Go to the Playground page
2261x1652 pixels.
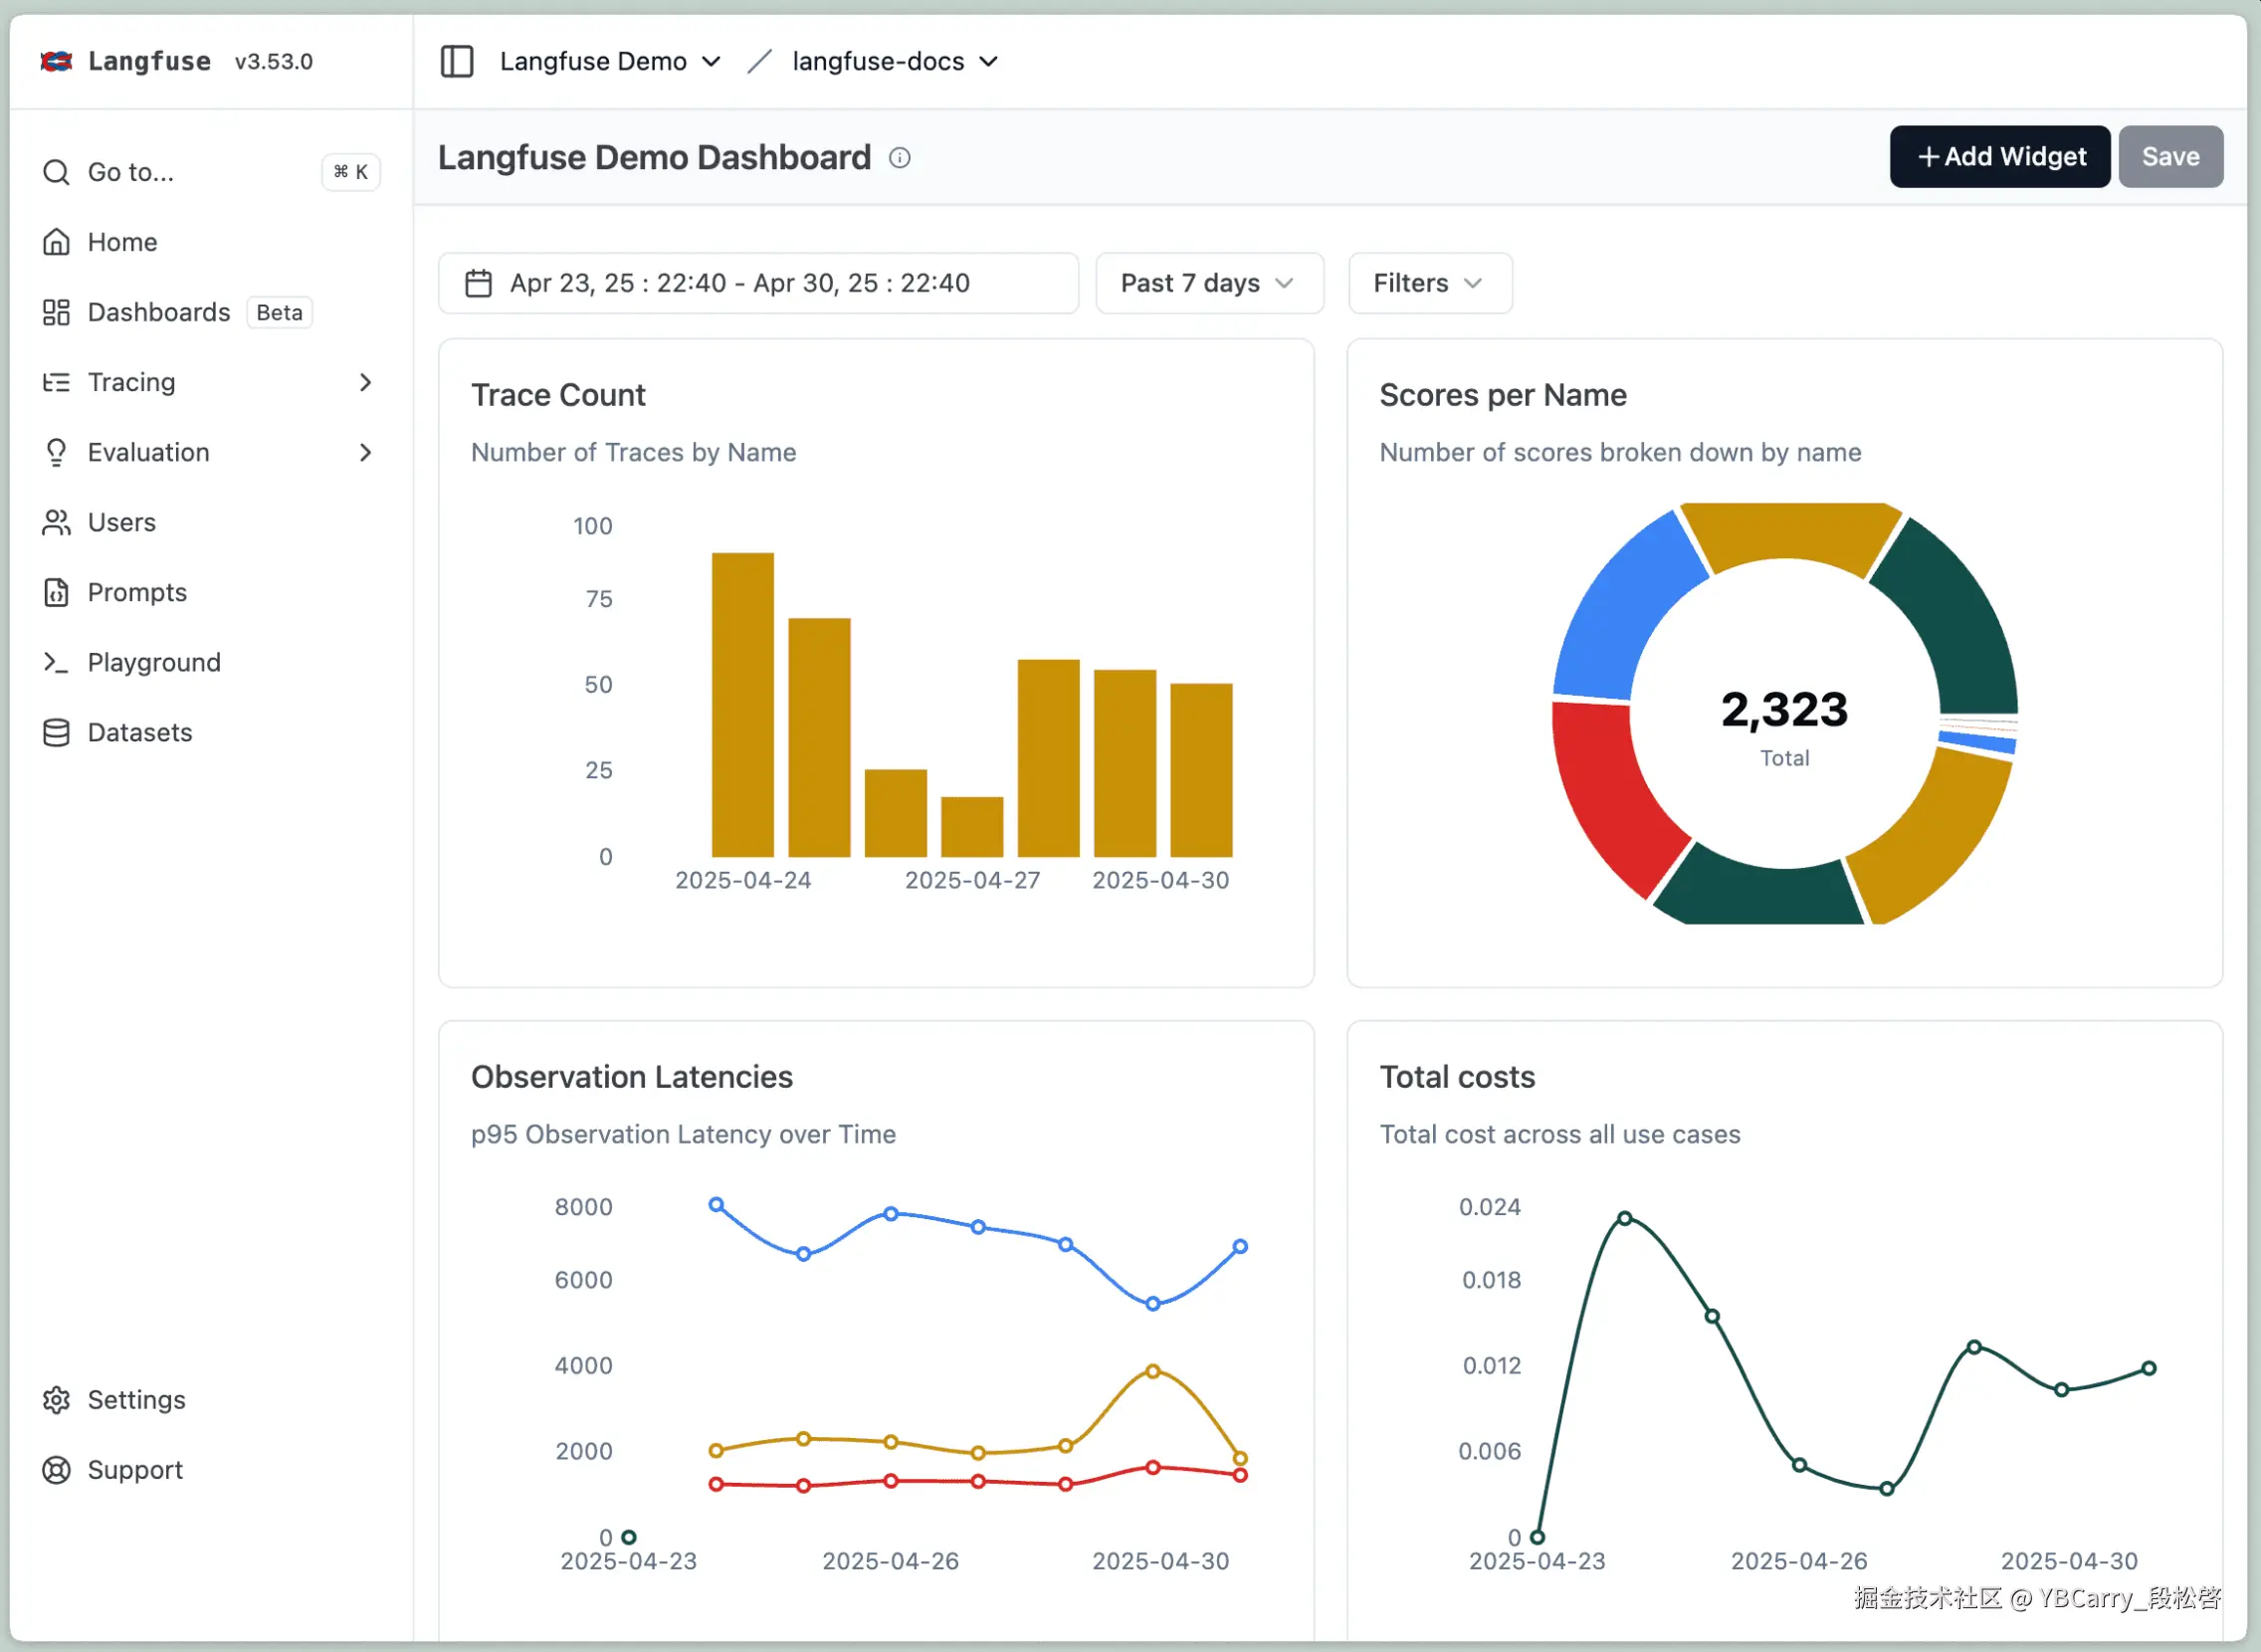pyautogui.click(x=154, y=662)
